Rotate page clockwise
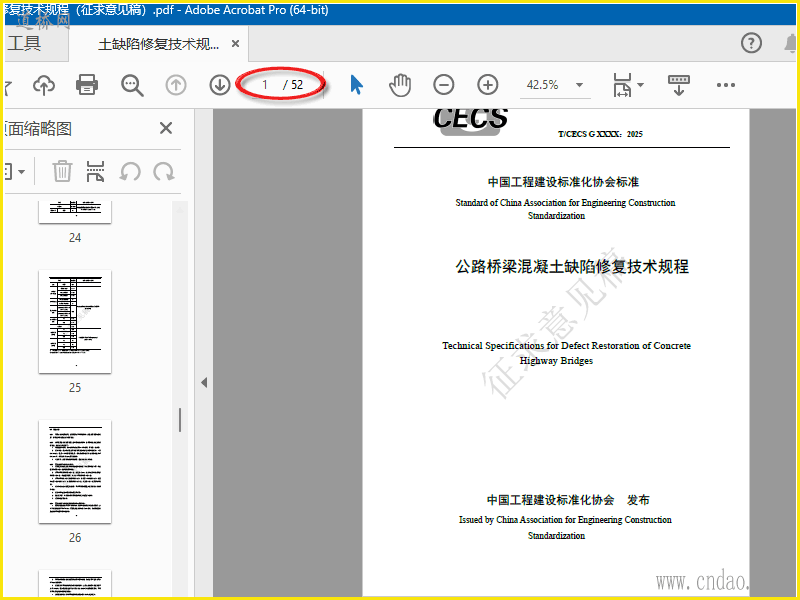This screenshot has height=600, width=800. pyautogui.click(x=164, y=171)
